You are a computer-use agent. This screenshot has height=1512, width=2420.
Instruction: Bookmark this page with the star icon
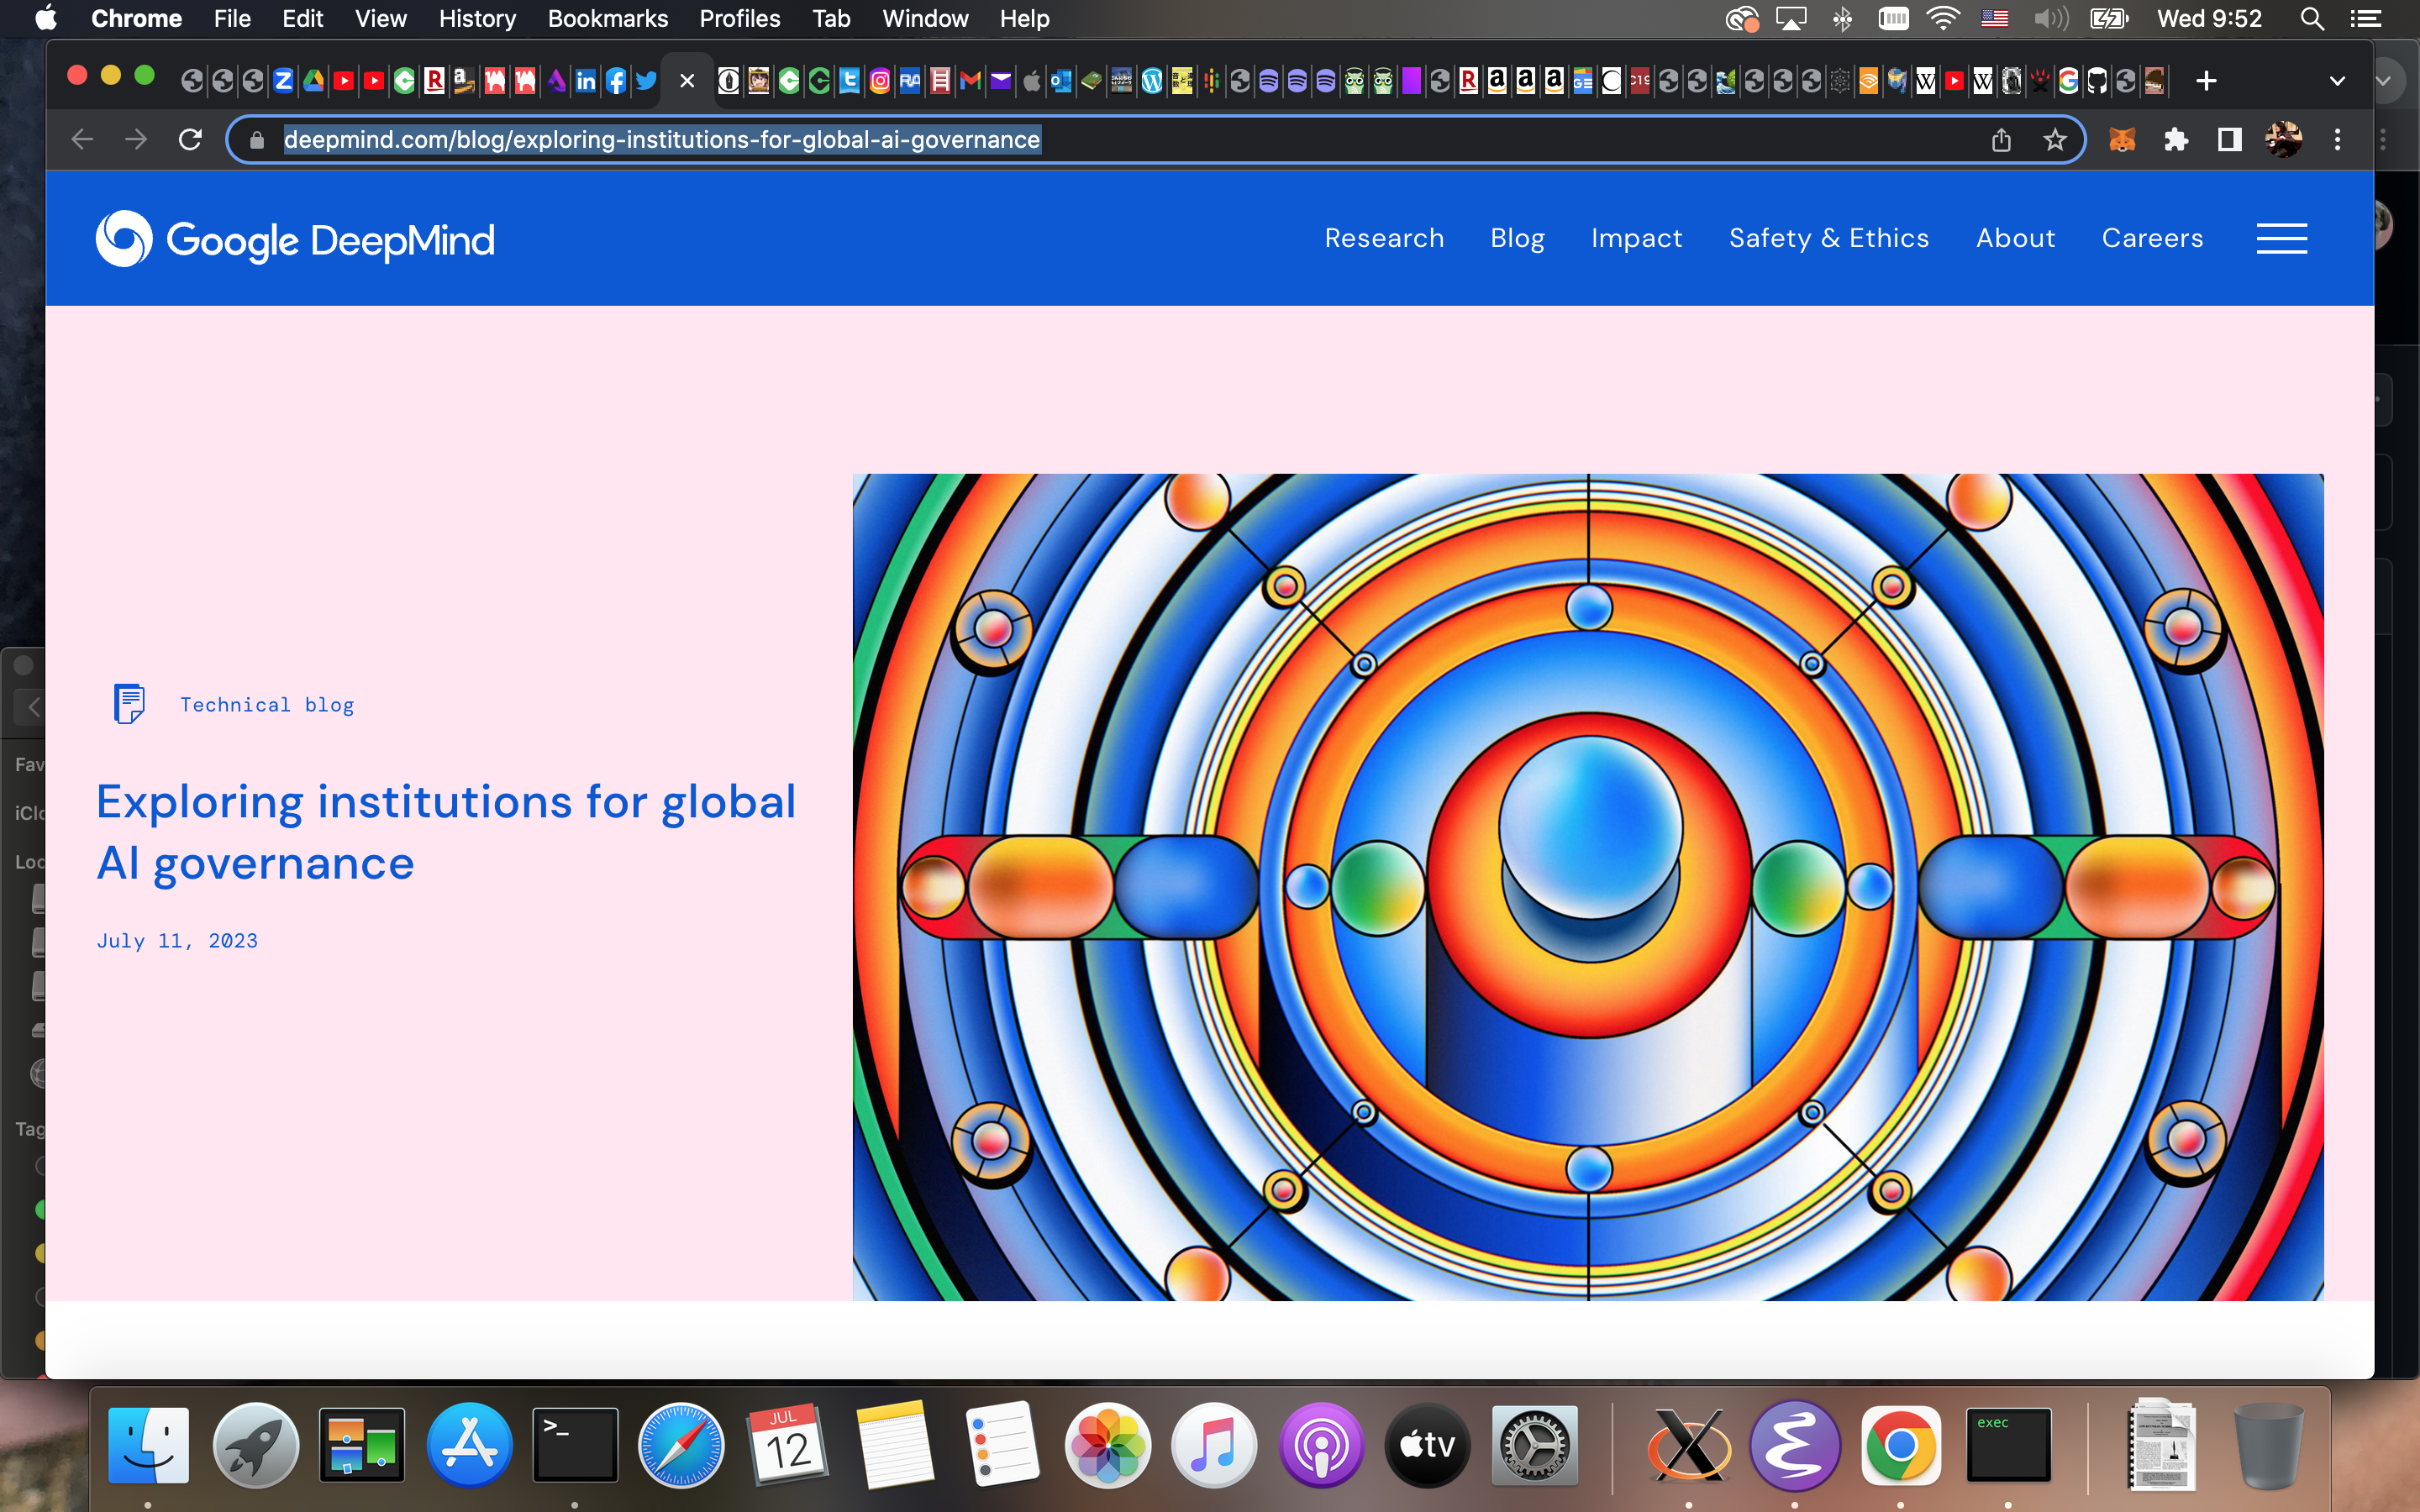2055,140
